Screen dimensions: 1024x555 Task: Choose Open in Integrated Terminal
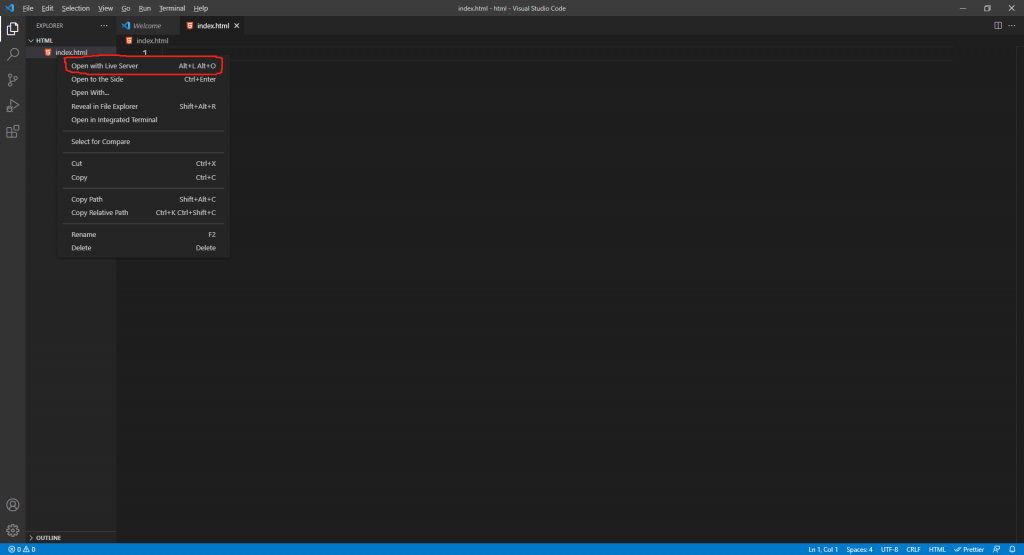point(143,119)
